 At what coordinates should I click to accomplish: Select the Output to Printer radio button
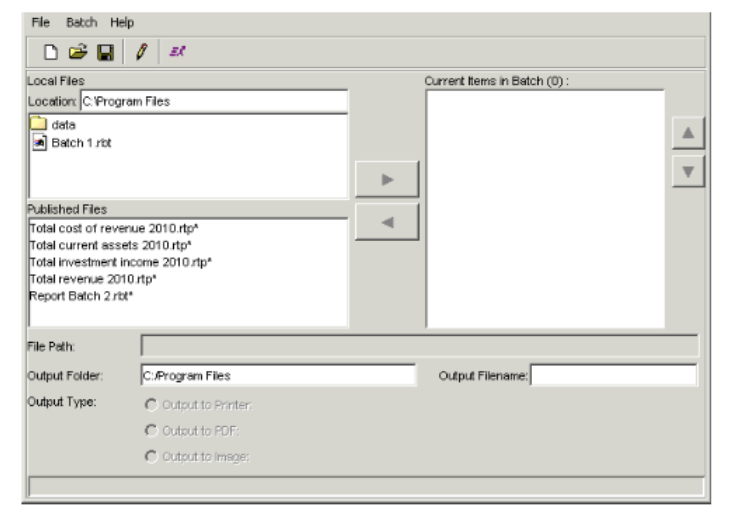(151, 405)
